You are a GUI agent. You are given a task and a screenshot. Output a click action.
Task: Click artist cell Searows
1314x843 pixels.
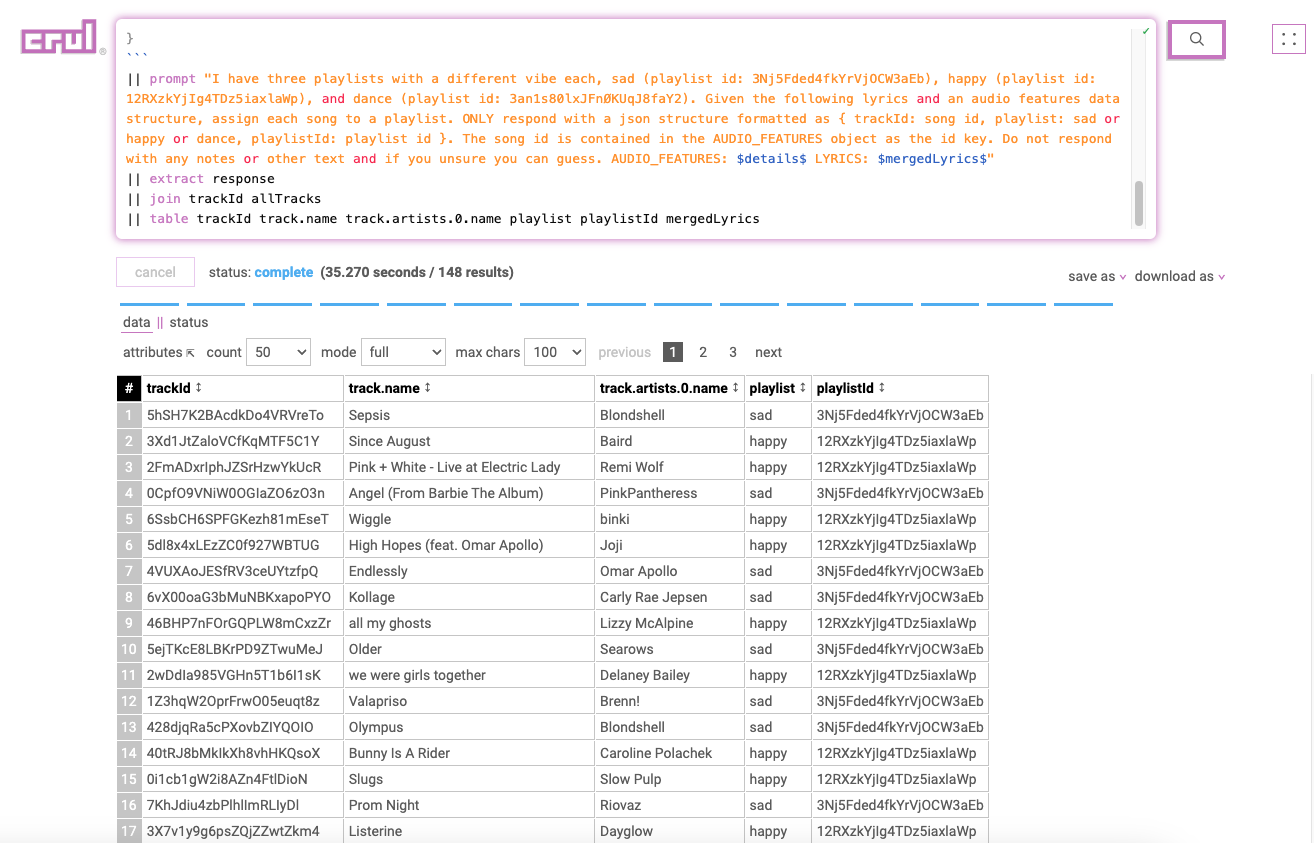[x=670, y=649]
